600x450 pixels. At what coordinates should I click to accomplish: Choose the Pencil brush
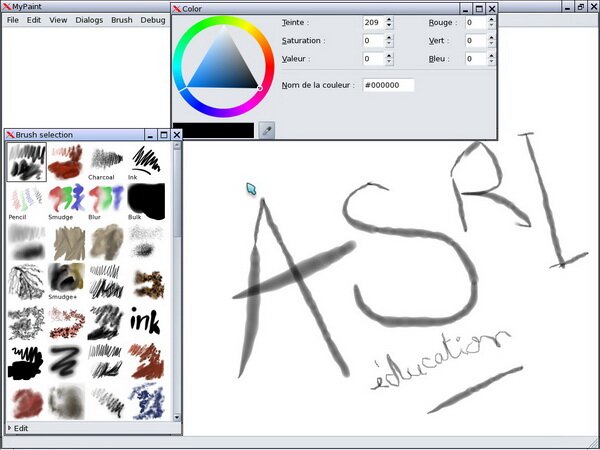[x=26, y=201]
